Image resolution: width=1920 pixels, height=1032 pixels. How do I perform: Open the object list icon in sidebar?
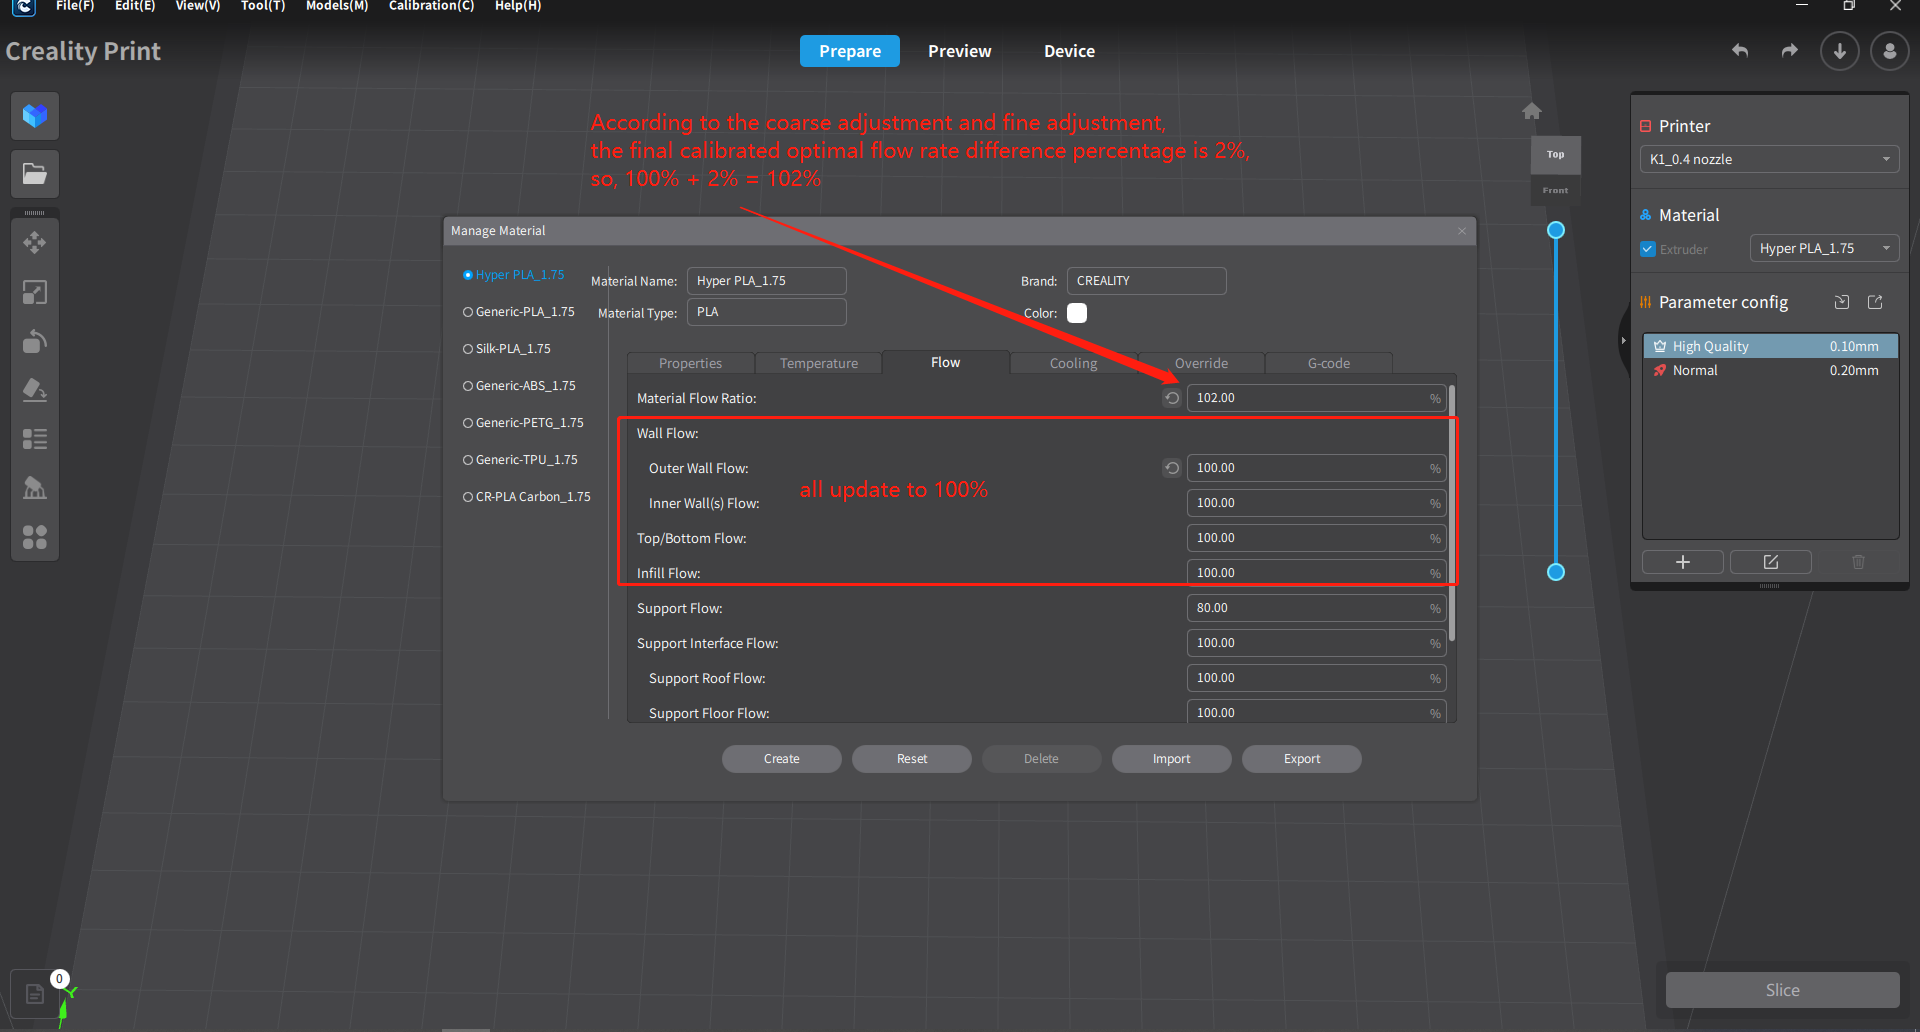[35, 439]
